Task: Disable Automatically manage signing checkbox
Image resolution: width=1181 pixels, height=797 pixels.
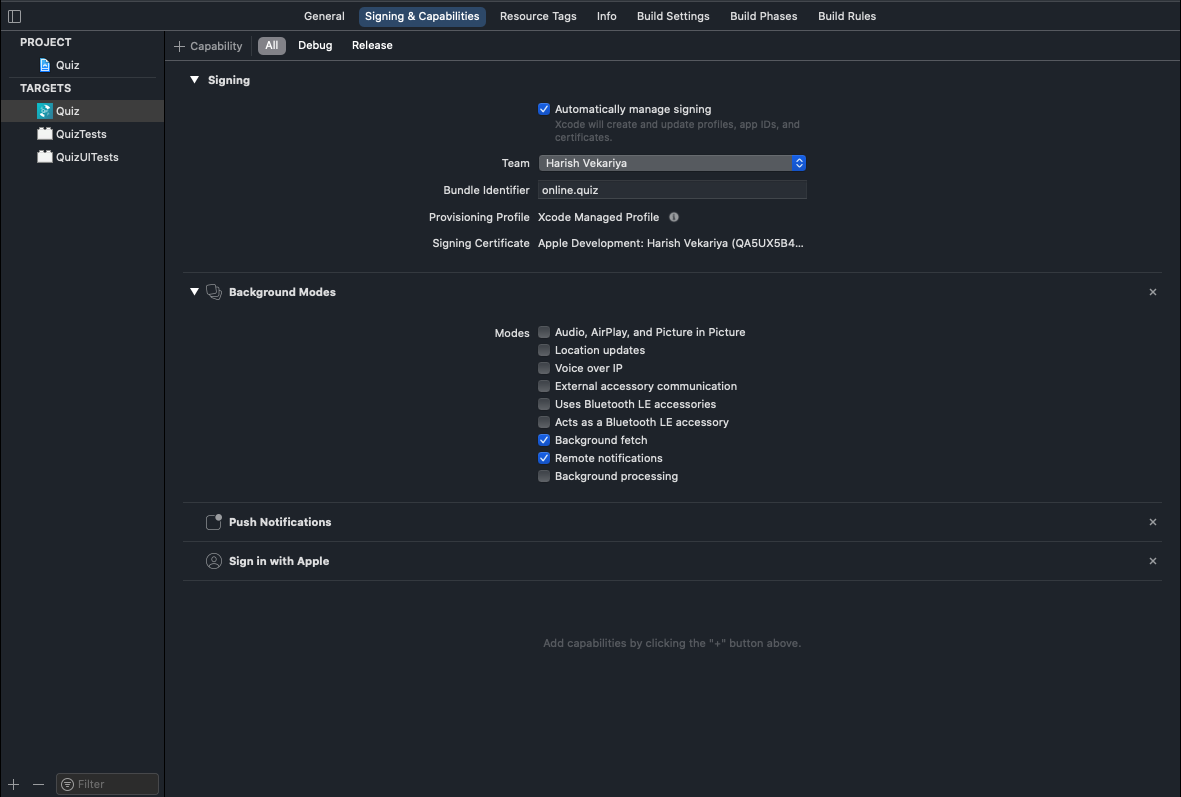Action: (x=544, y=109)
